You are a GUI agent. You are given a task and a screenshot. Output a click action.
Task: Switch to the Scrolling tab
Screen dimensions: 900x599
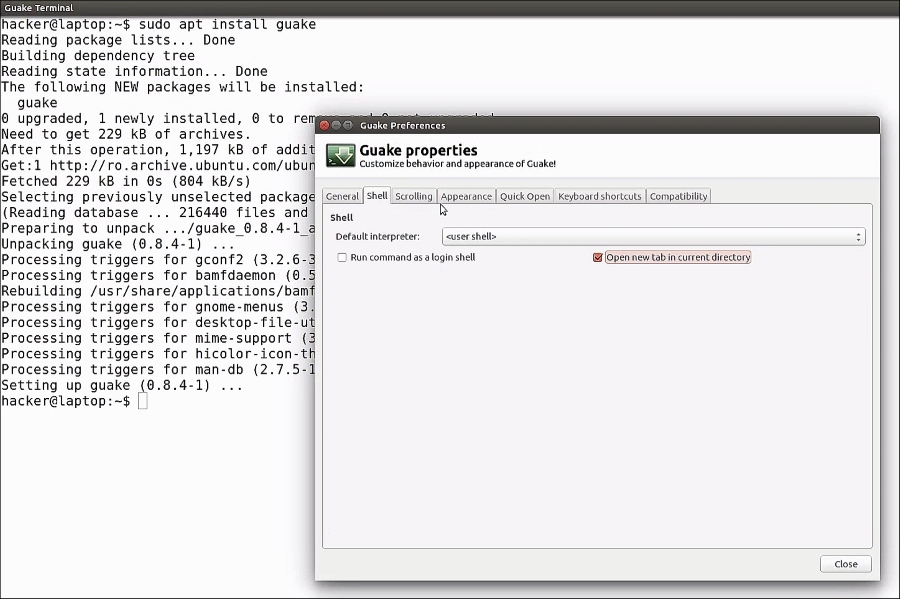point(414,196)
